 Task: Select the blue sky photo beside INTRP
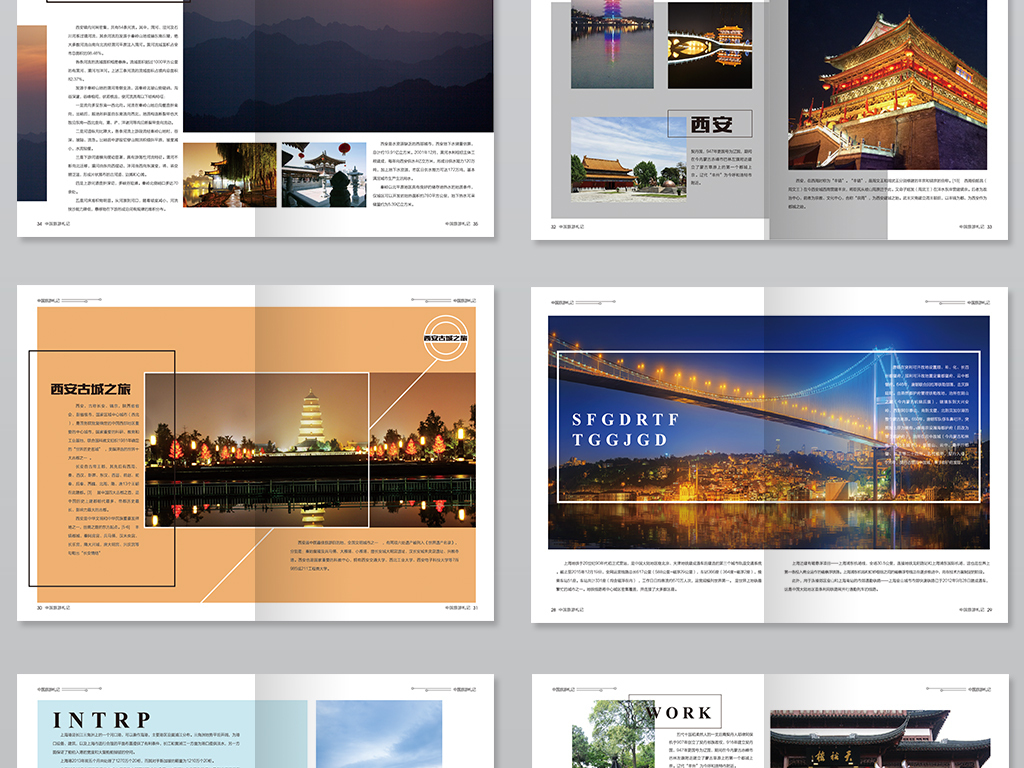pos(378,734)
